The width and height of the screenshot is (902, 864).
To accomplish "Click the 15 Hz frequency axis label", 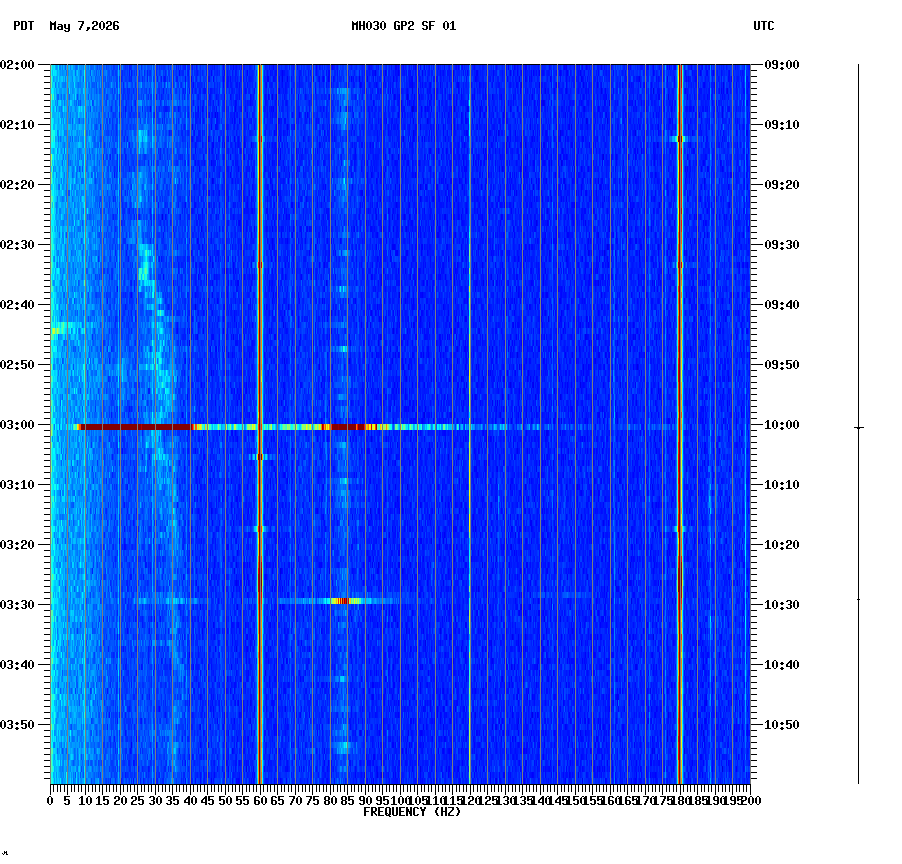I will coord(102,801).
